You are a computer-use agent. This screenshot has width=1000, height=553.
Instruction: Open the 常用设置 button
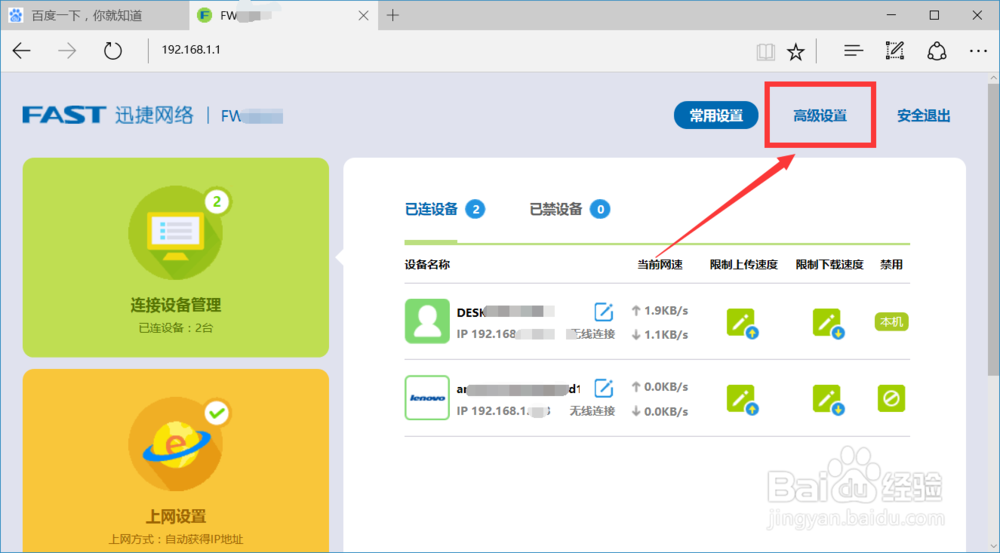pos(716,115)
